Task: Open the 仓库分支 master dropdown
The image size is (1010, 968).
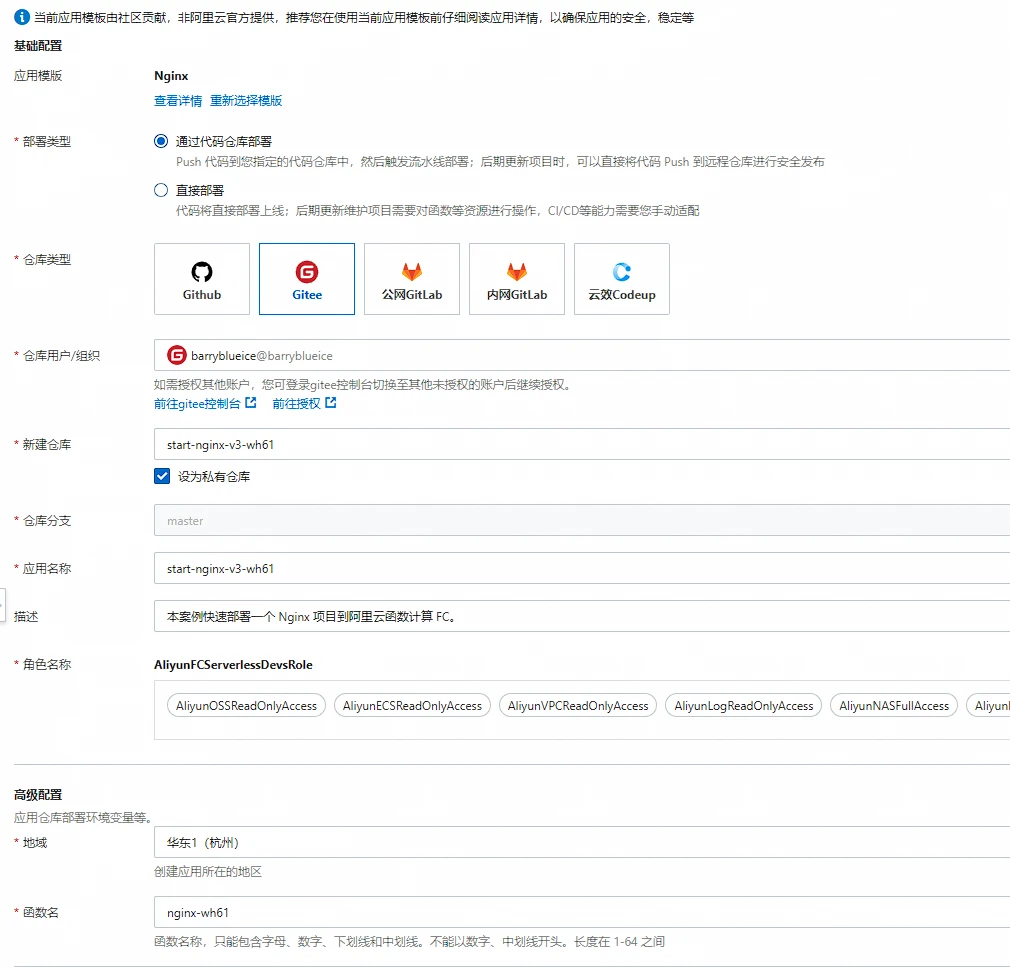Action: [x=582, y=520]
